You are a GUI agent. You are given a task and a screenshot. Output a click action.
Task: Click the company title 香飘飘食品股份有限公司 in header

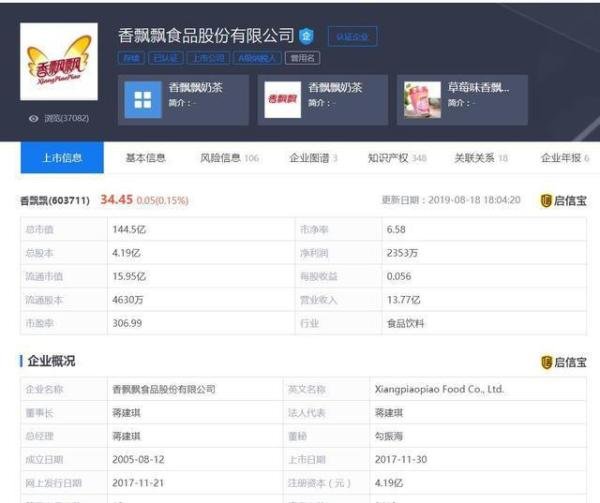point(206,36)
